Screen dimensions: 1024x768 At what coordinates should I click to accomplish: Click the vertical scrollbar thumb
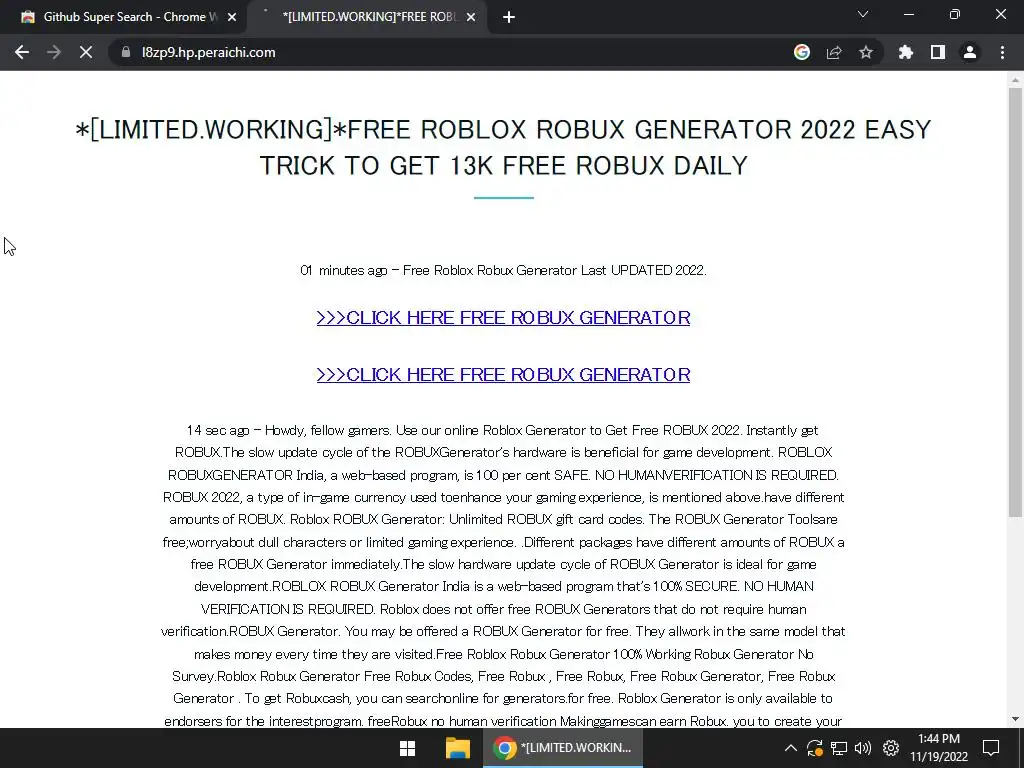click(x=1015, y=302)
